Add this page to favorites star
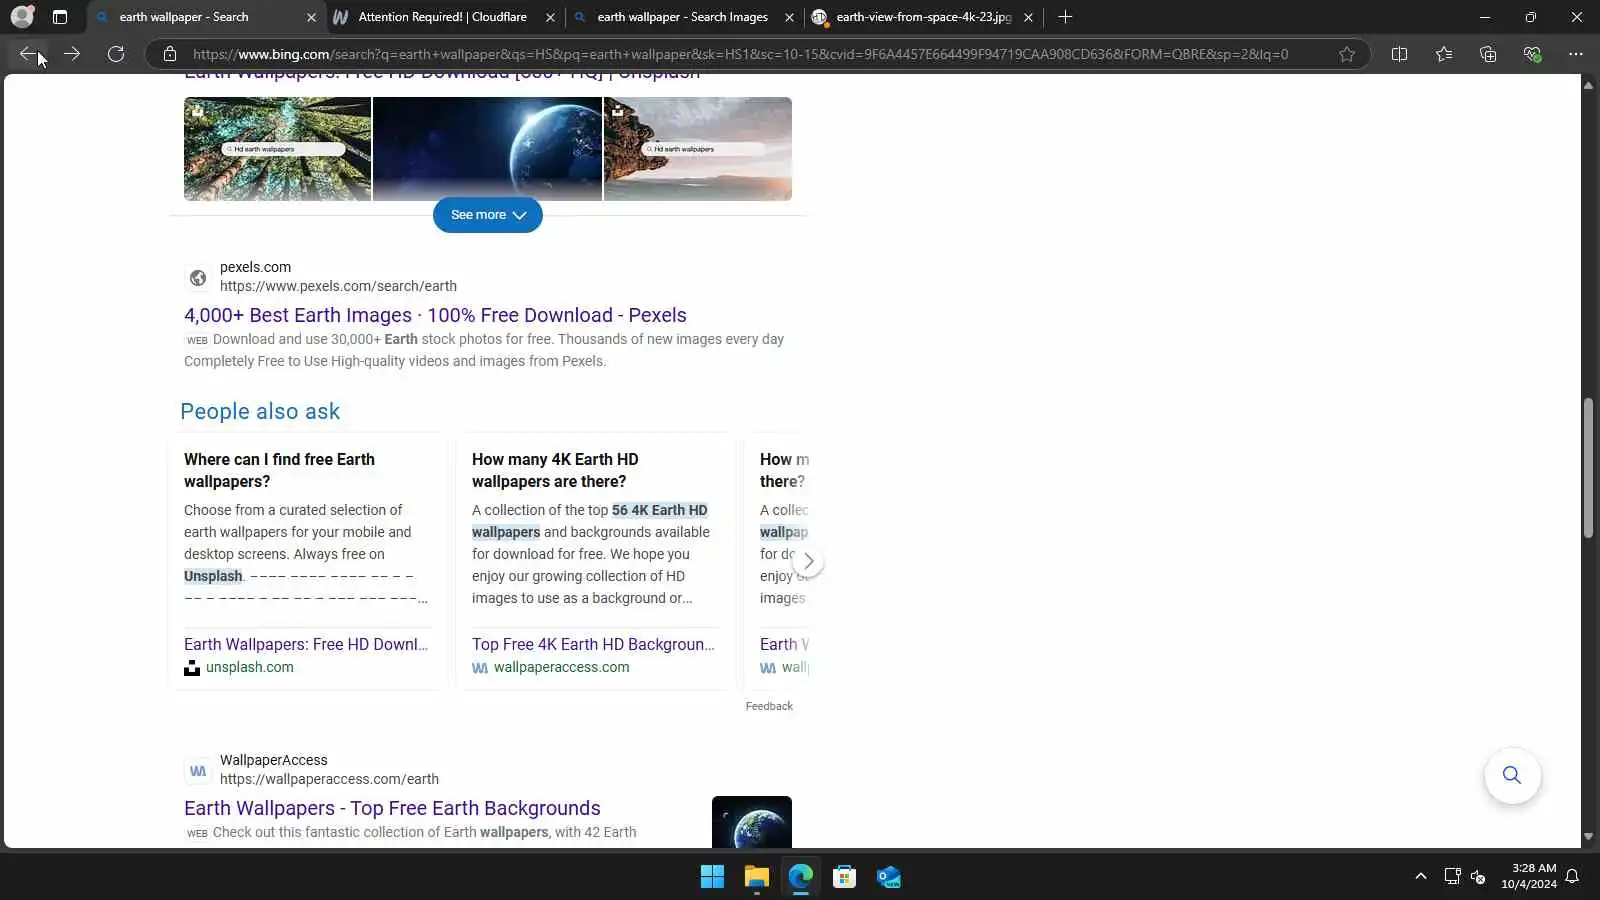The image size is (1600, 900). click(x=1347, y=54)
